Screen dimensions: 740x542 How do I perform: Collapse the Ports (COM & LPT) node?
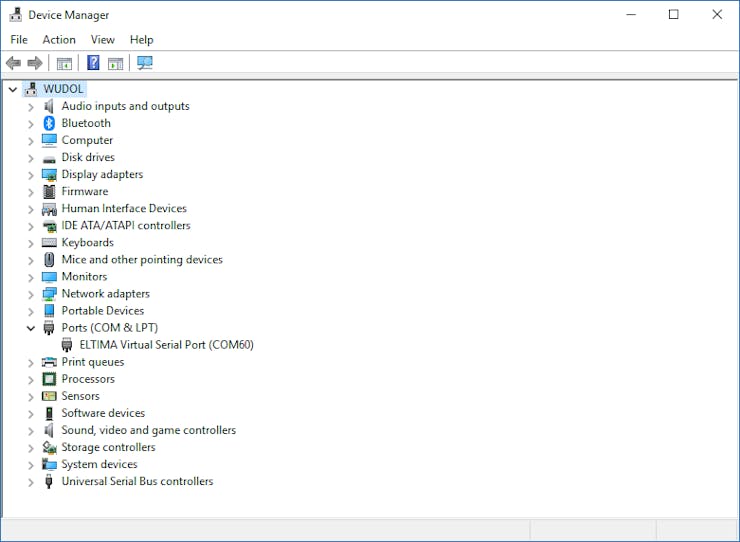point(31,328)
